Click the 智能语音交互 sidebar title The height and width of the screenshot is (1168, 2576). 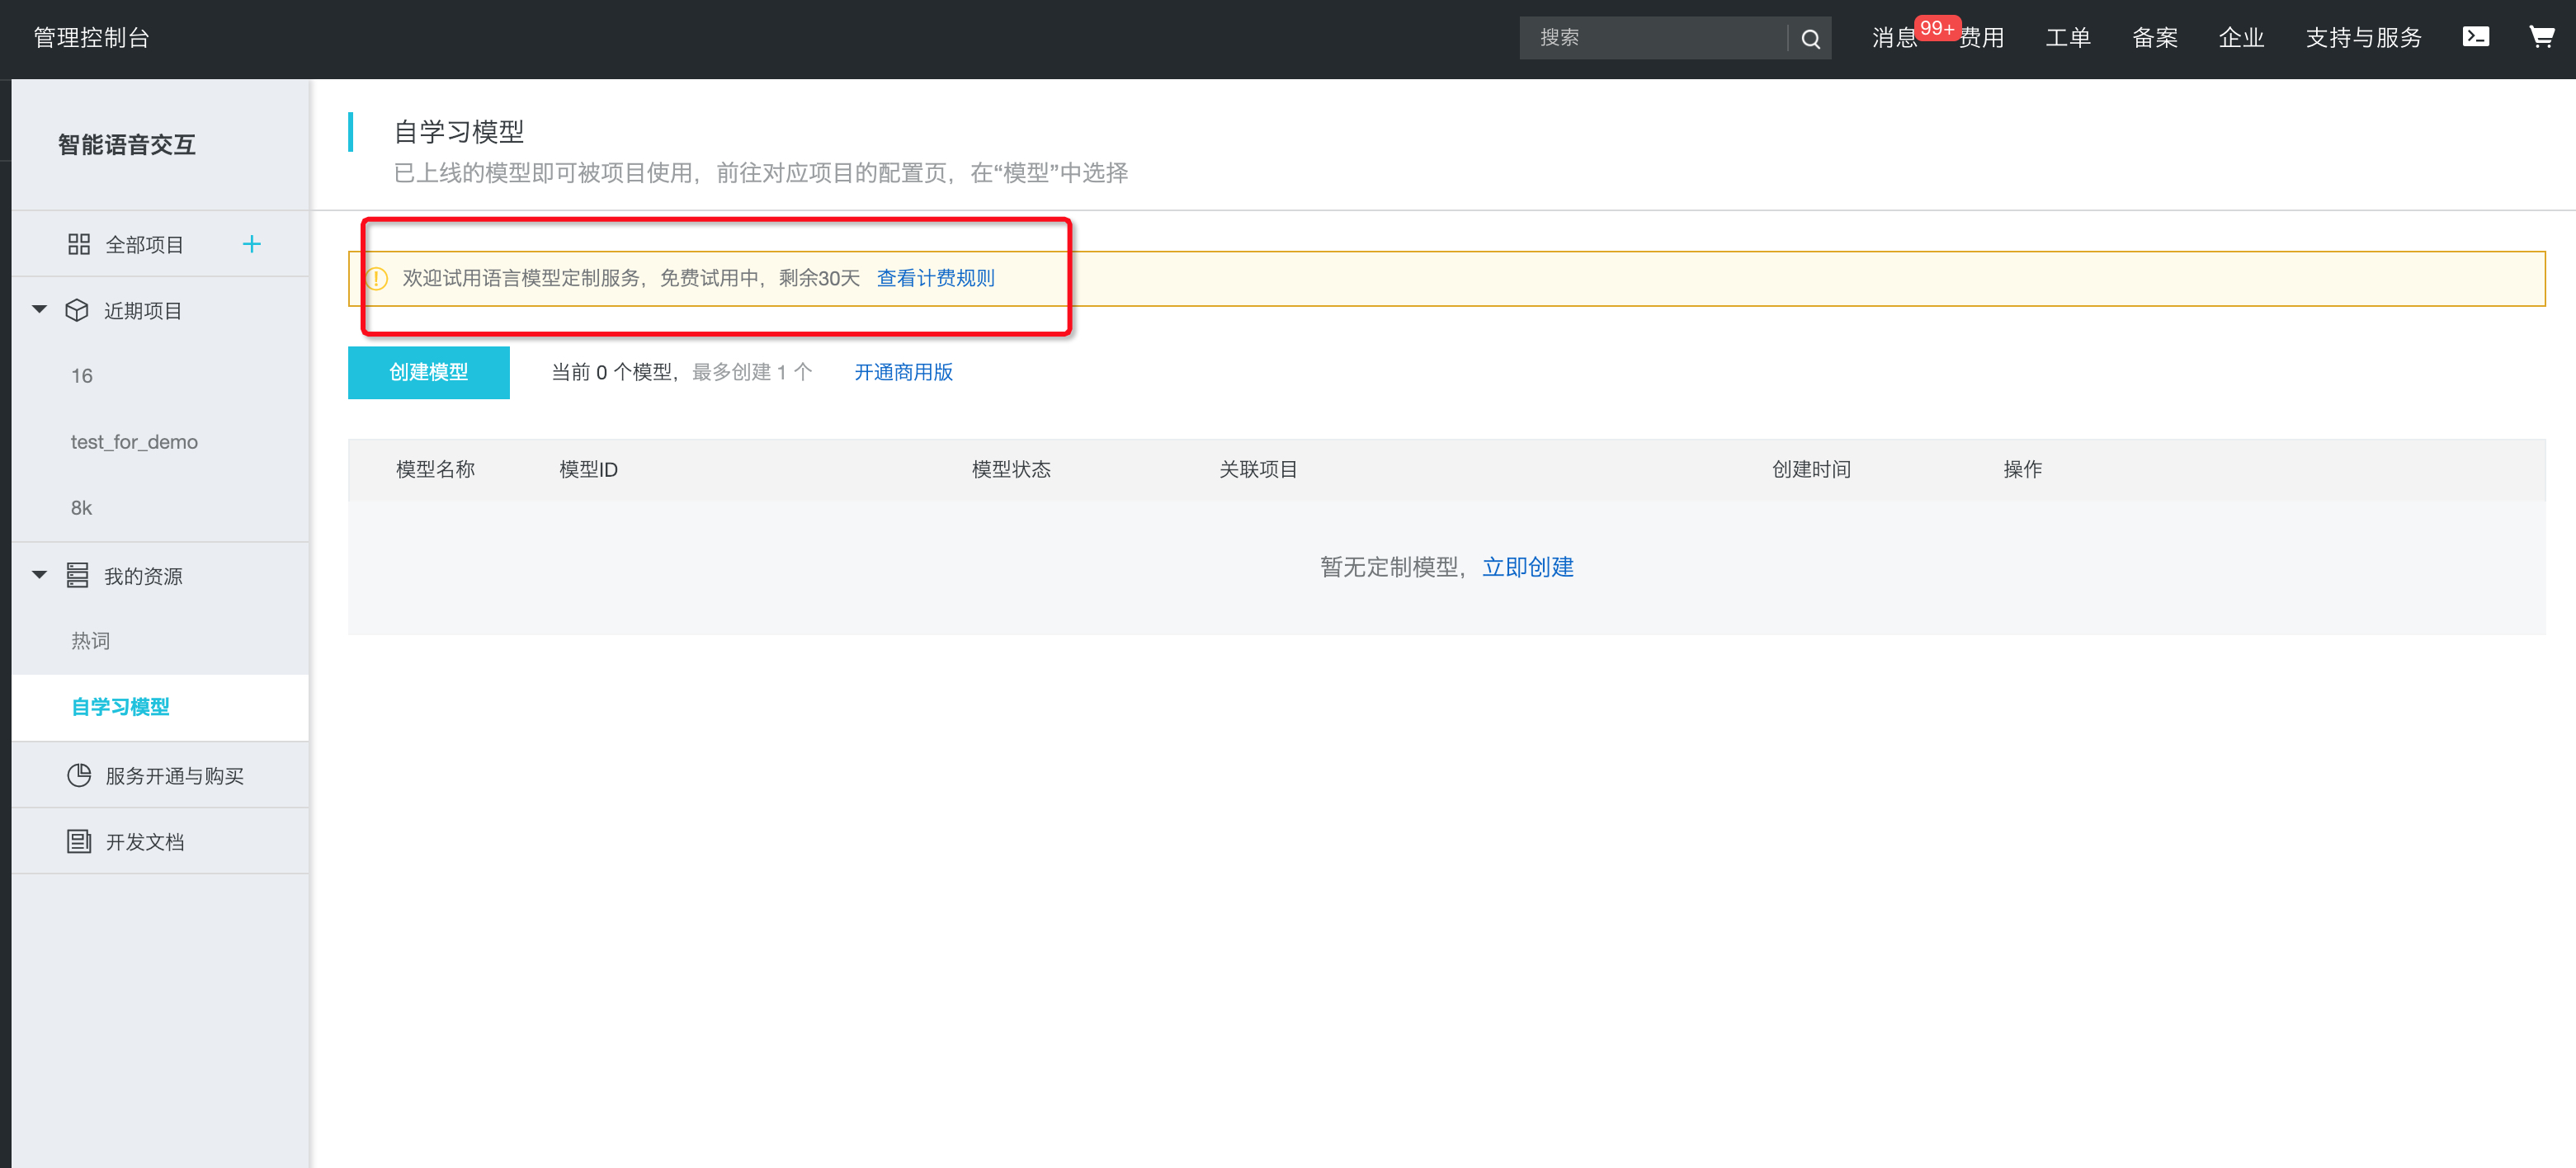[126, 145]
